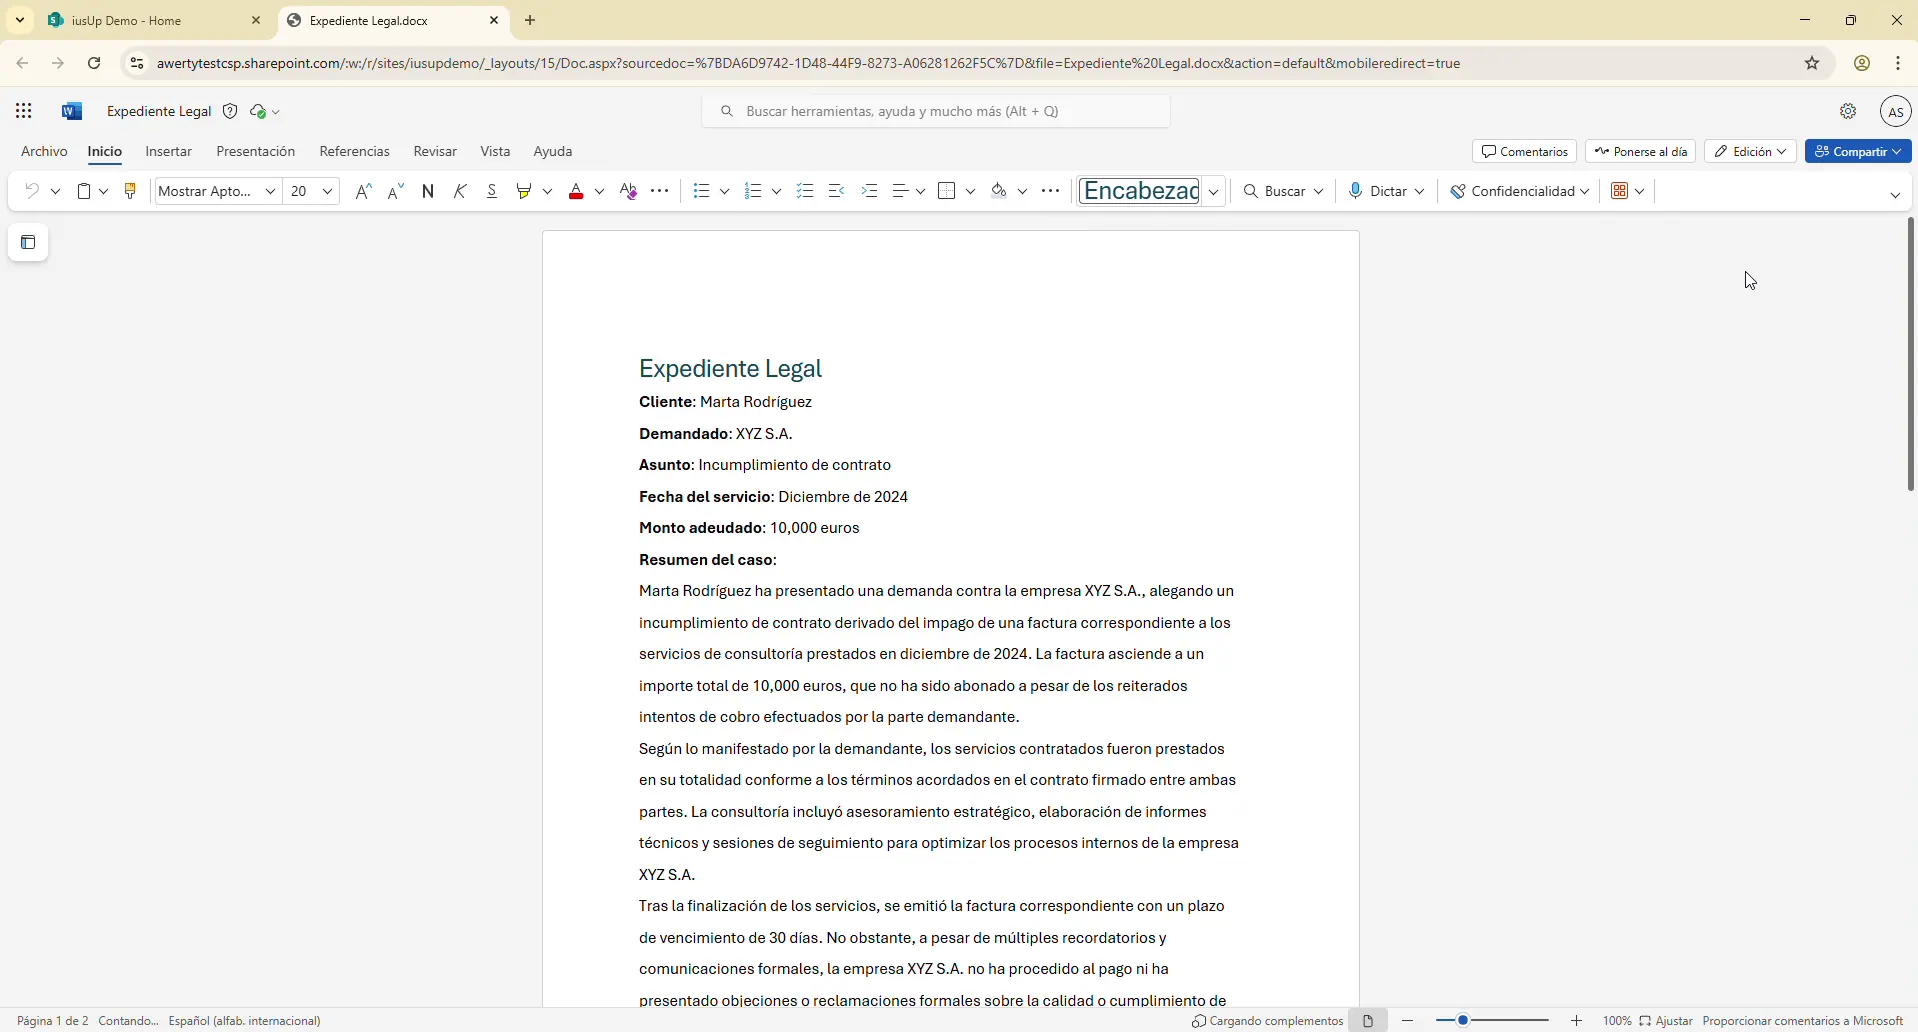Click the bulleted list icon

click(x=702, y=191)
